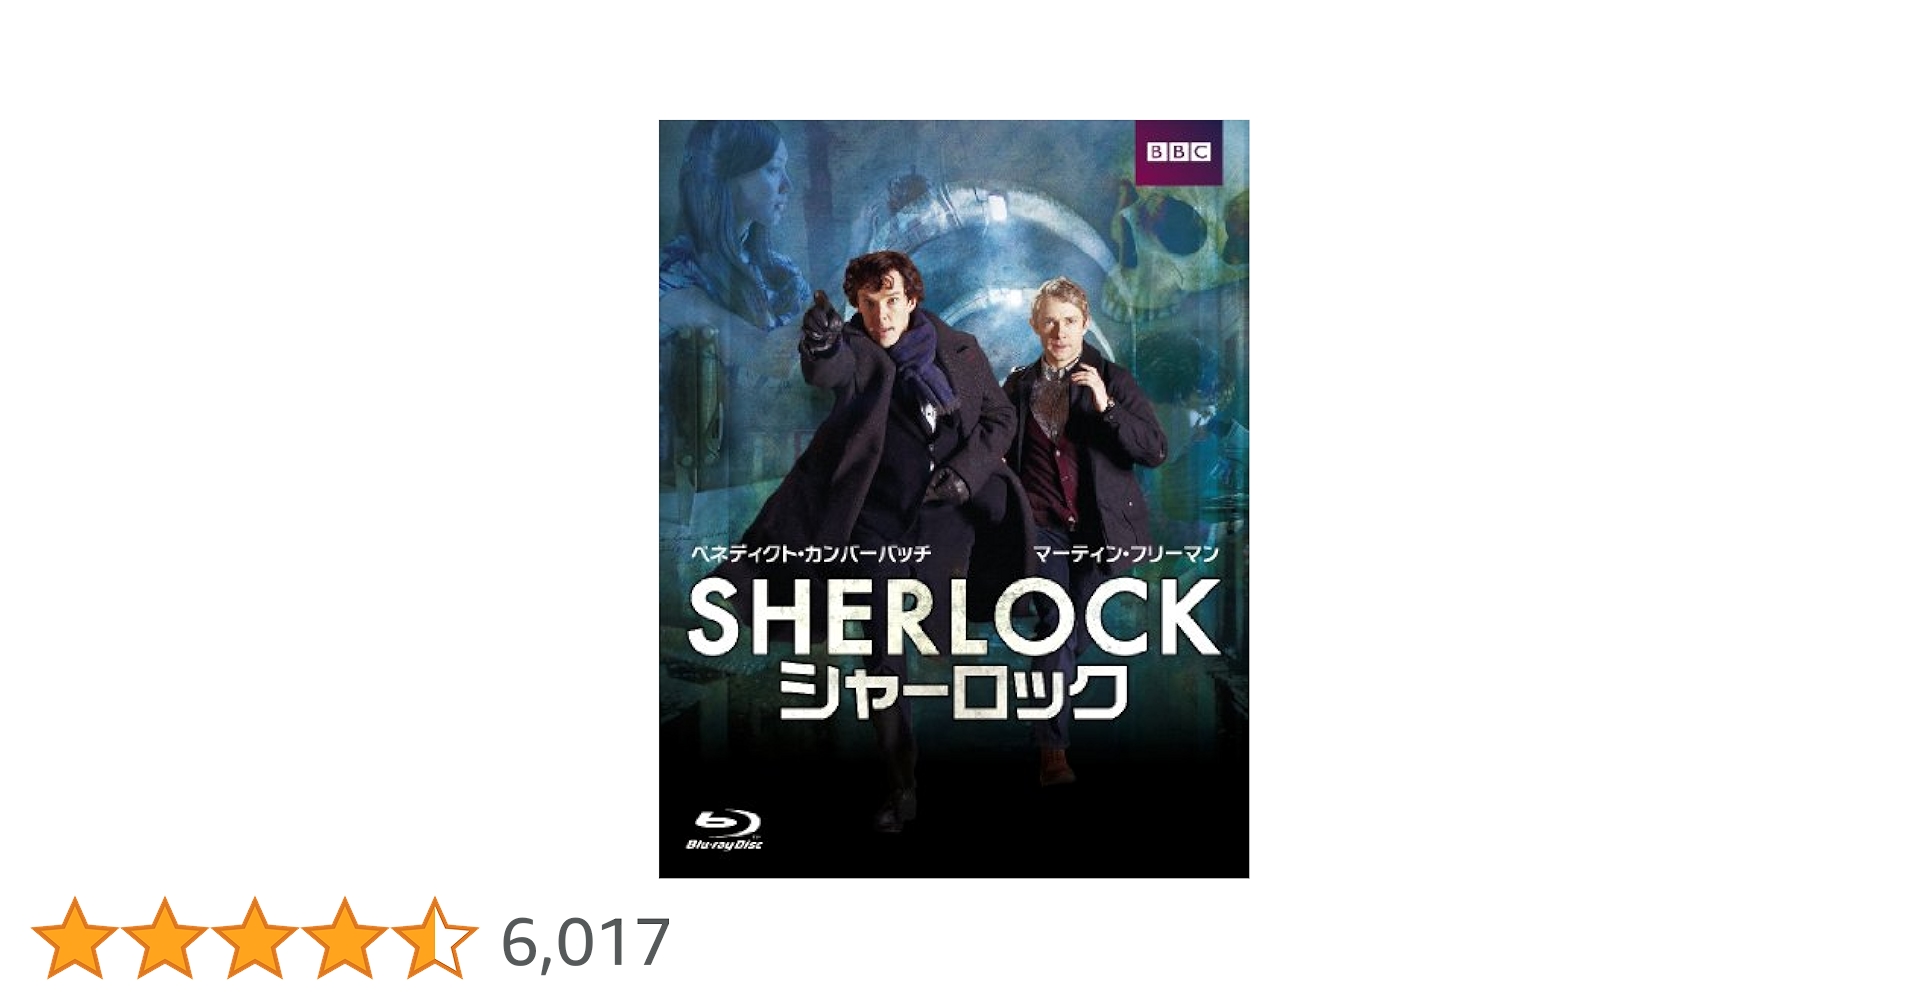This screenshot has height=1000, width=1910.
Task: Select the fourth orange rating star
Action: coord(344,938)
